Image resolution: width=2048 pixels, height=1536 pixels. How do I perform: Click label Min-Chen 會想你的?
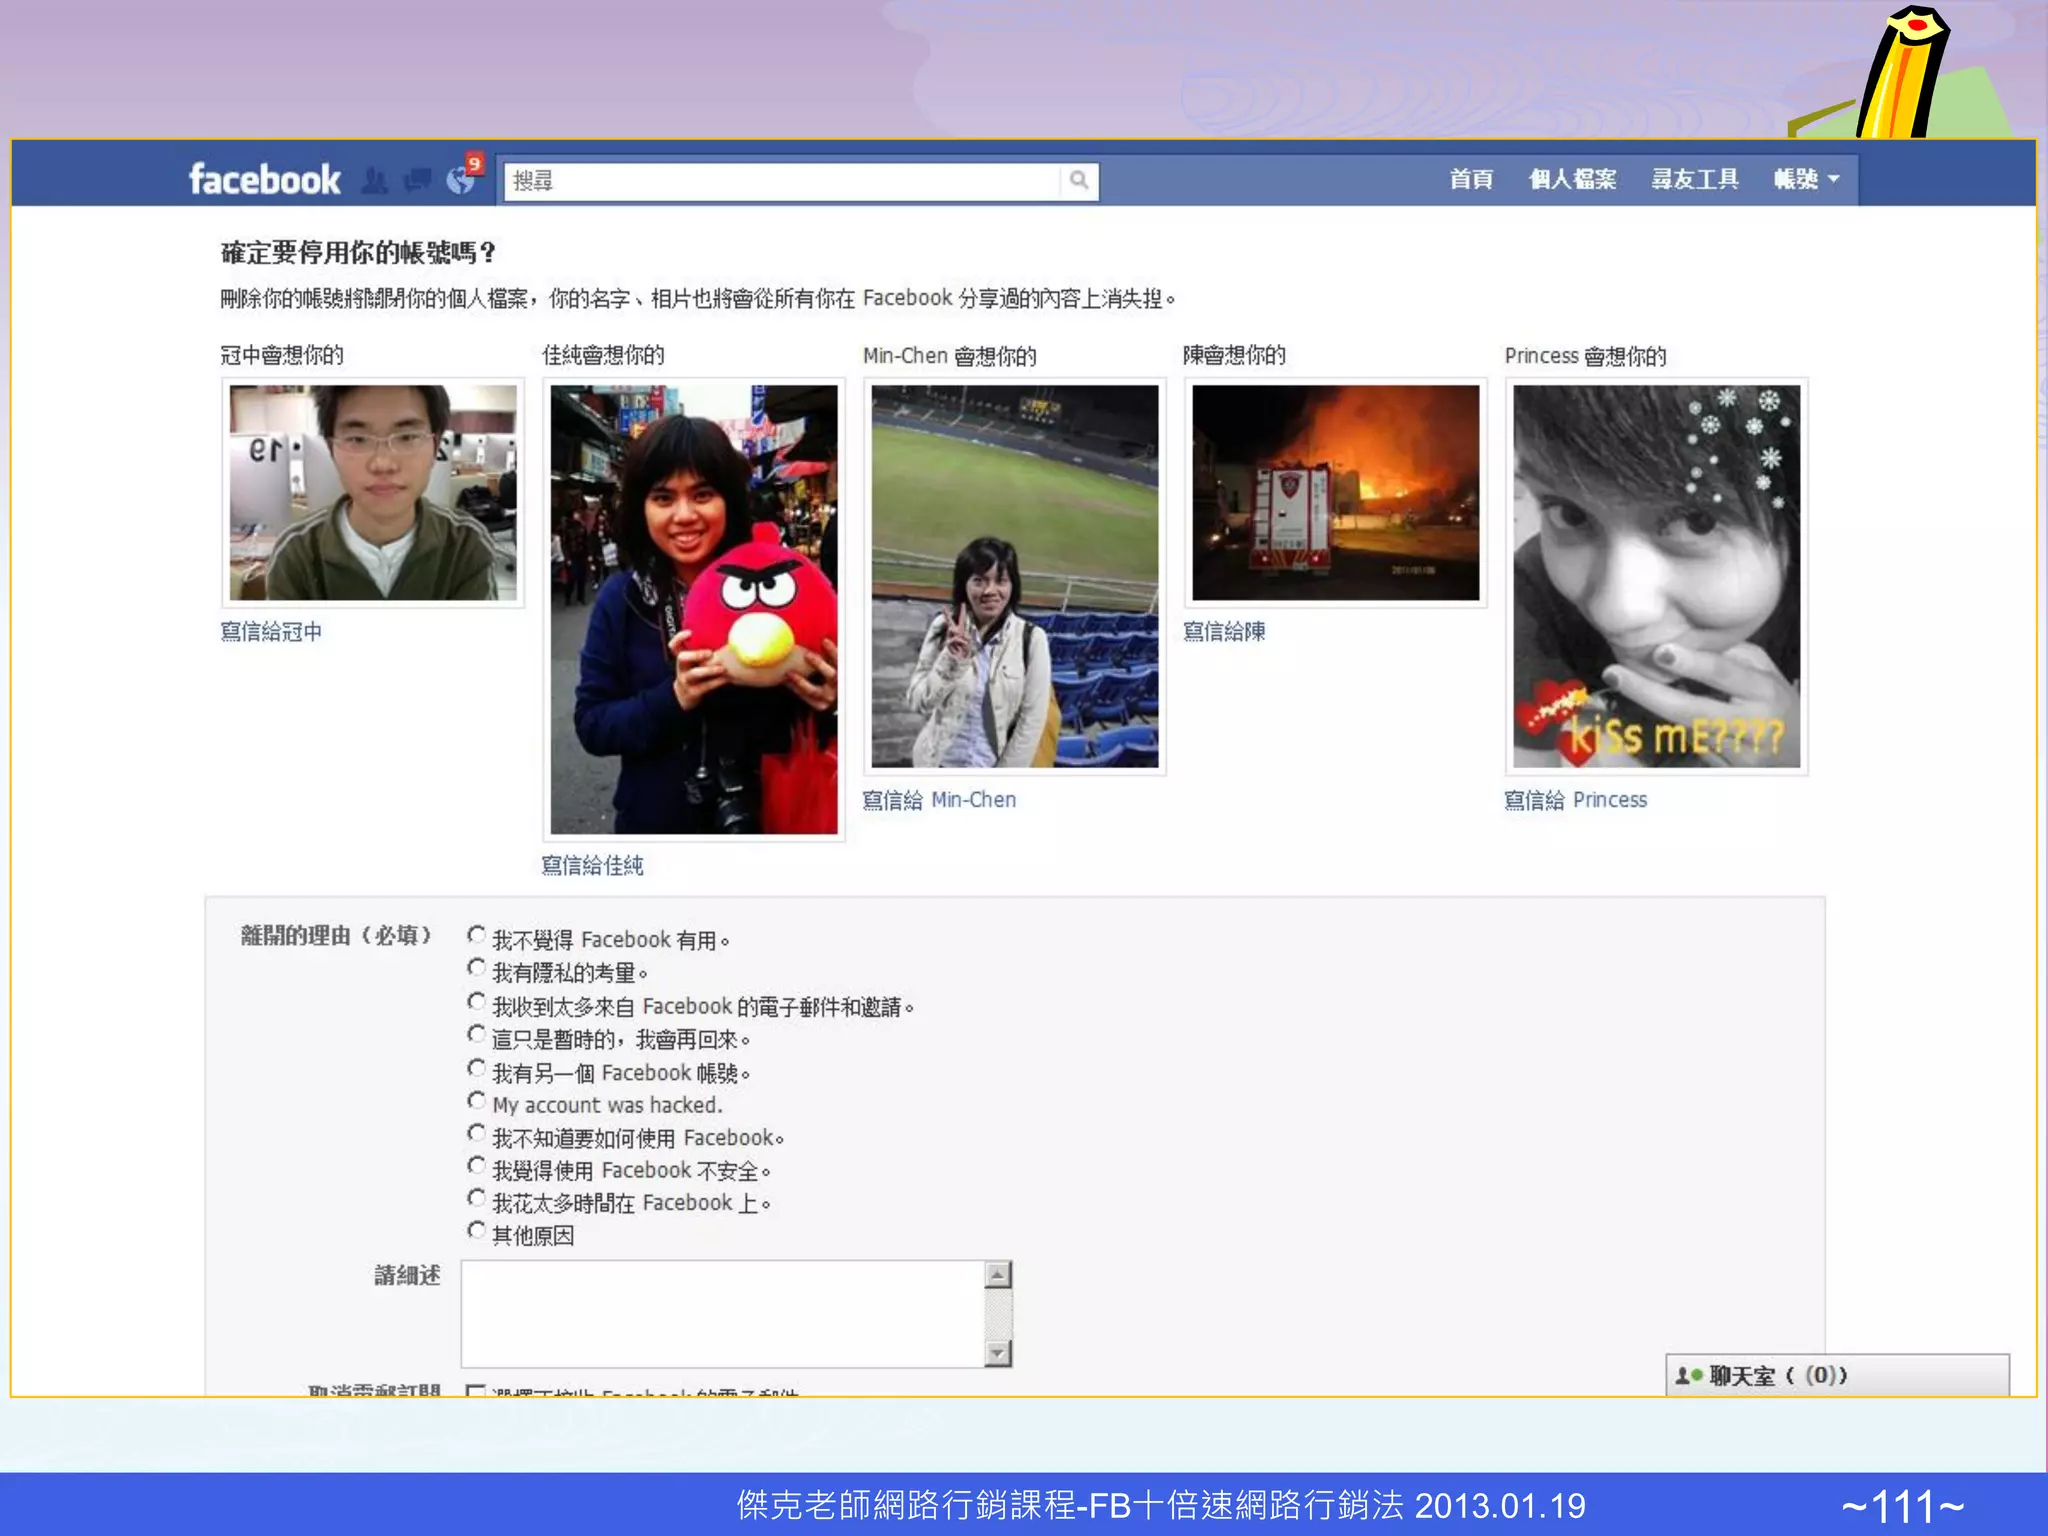click(x=949, y=356)
